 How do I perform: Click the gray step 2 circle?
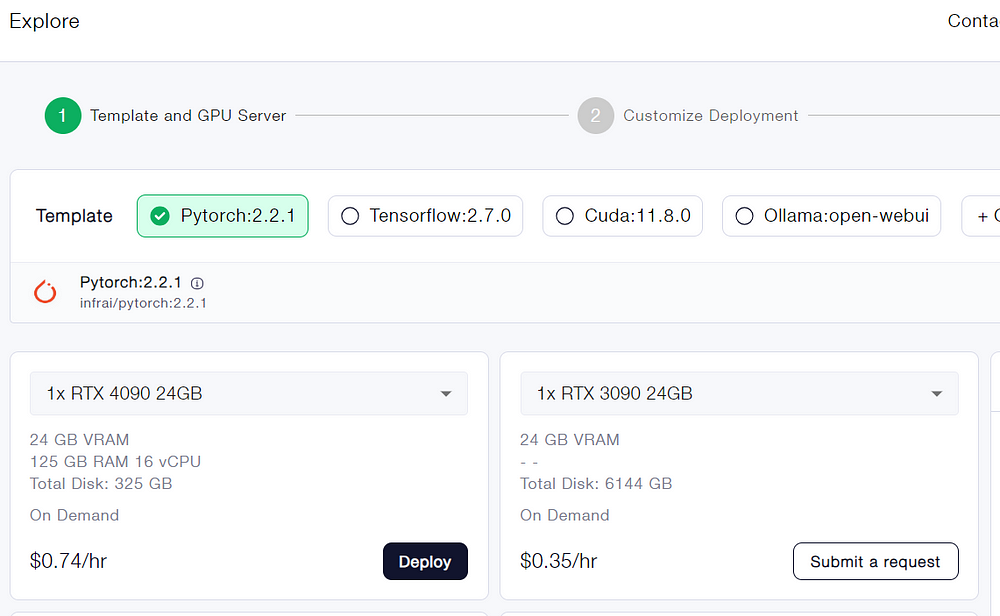(x=595, y=116)
